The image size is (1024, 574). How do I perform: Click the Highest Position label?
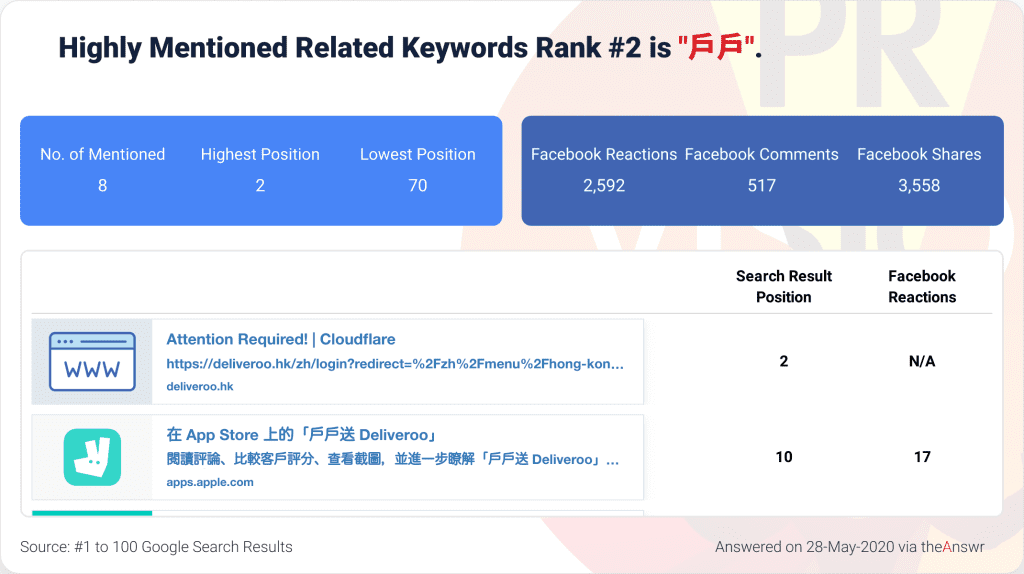point(260,154)
